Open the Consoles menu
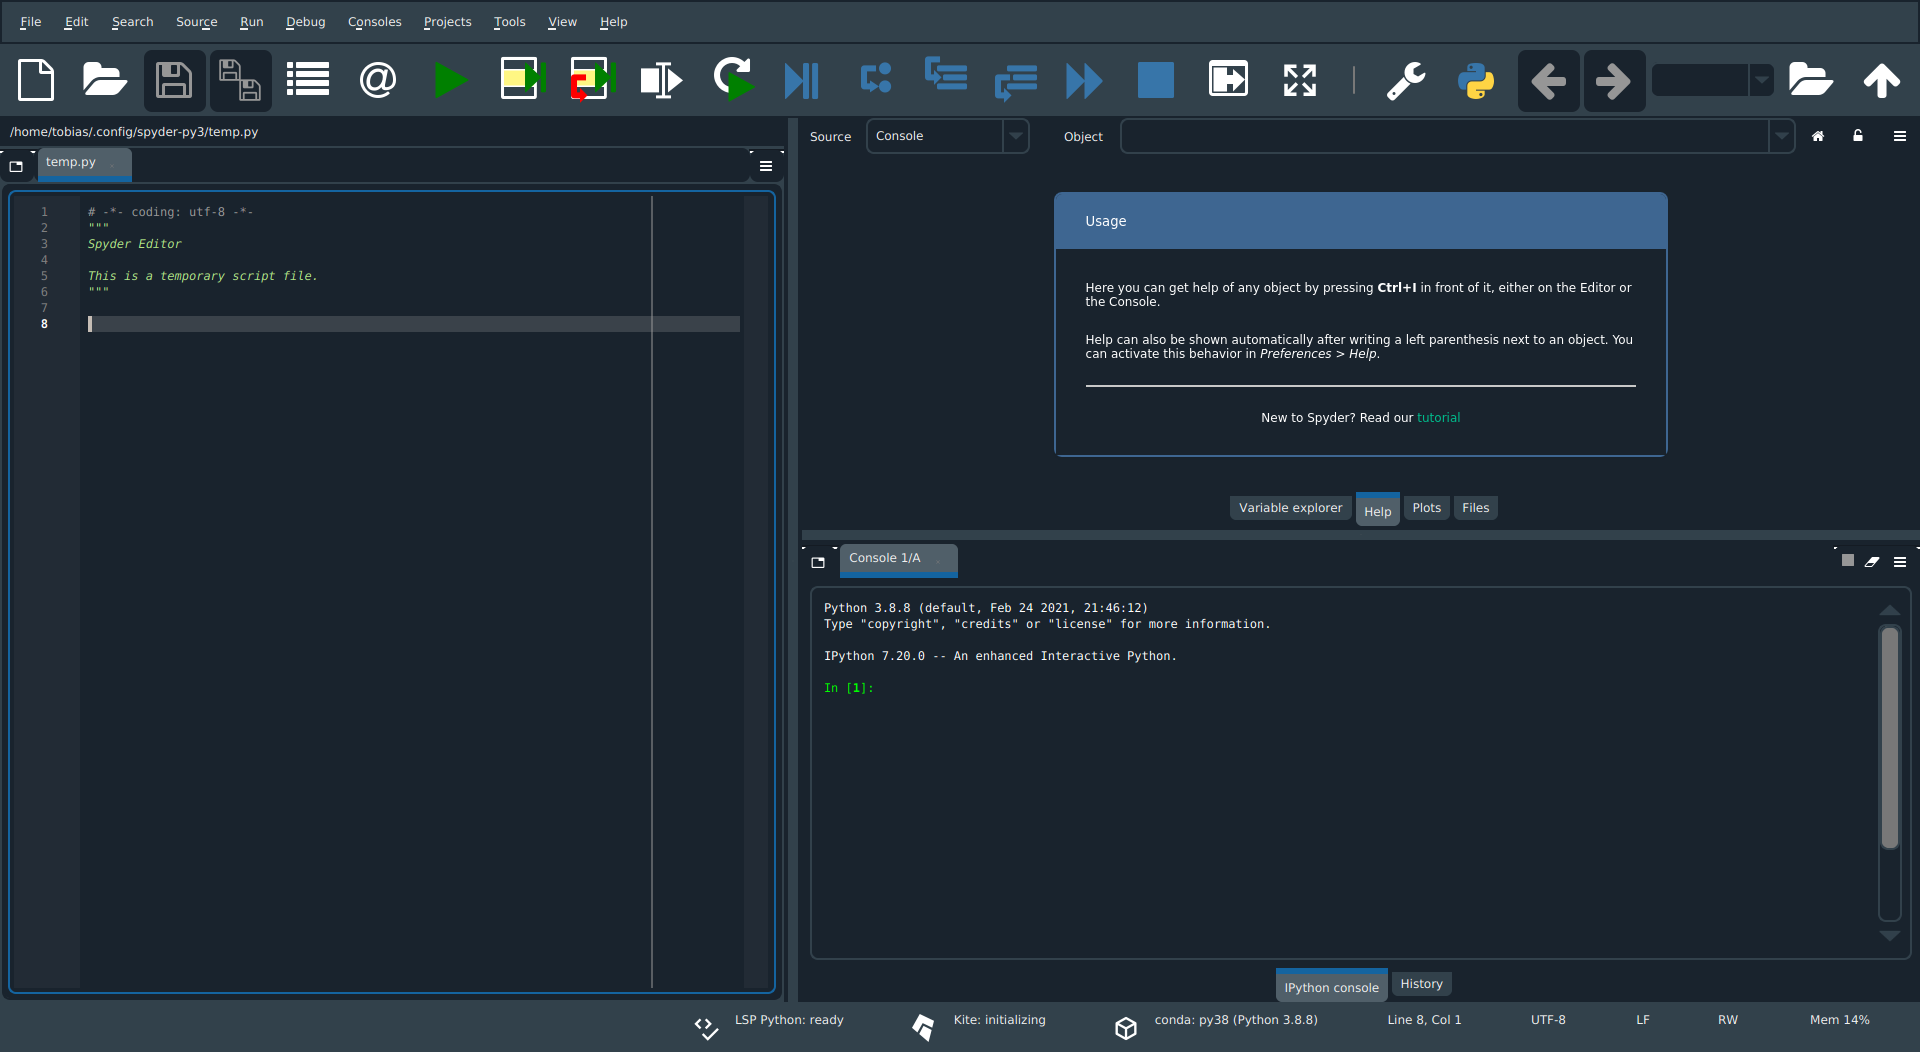This screenshot has height=1052, width=1920. 375,22
